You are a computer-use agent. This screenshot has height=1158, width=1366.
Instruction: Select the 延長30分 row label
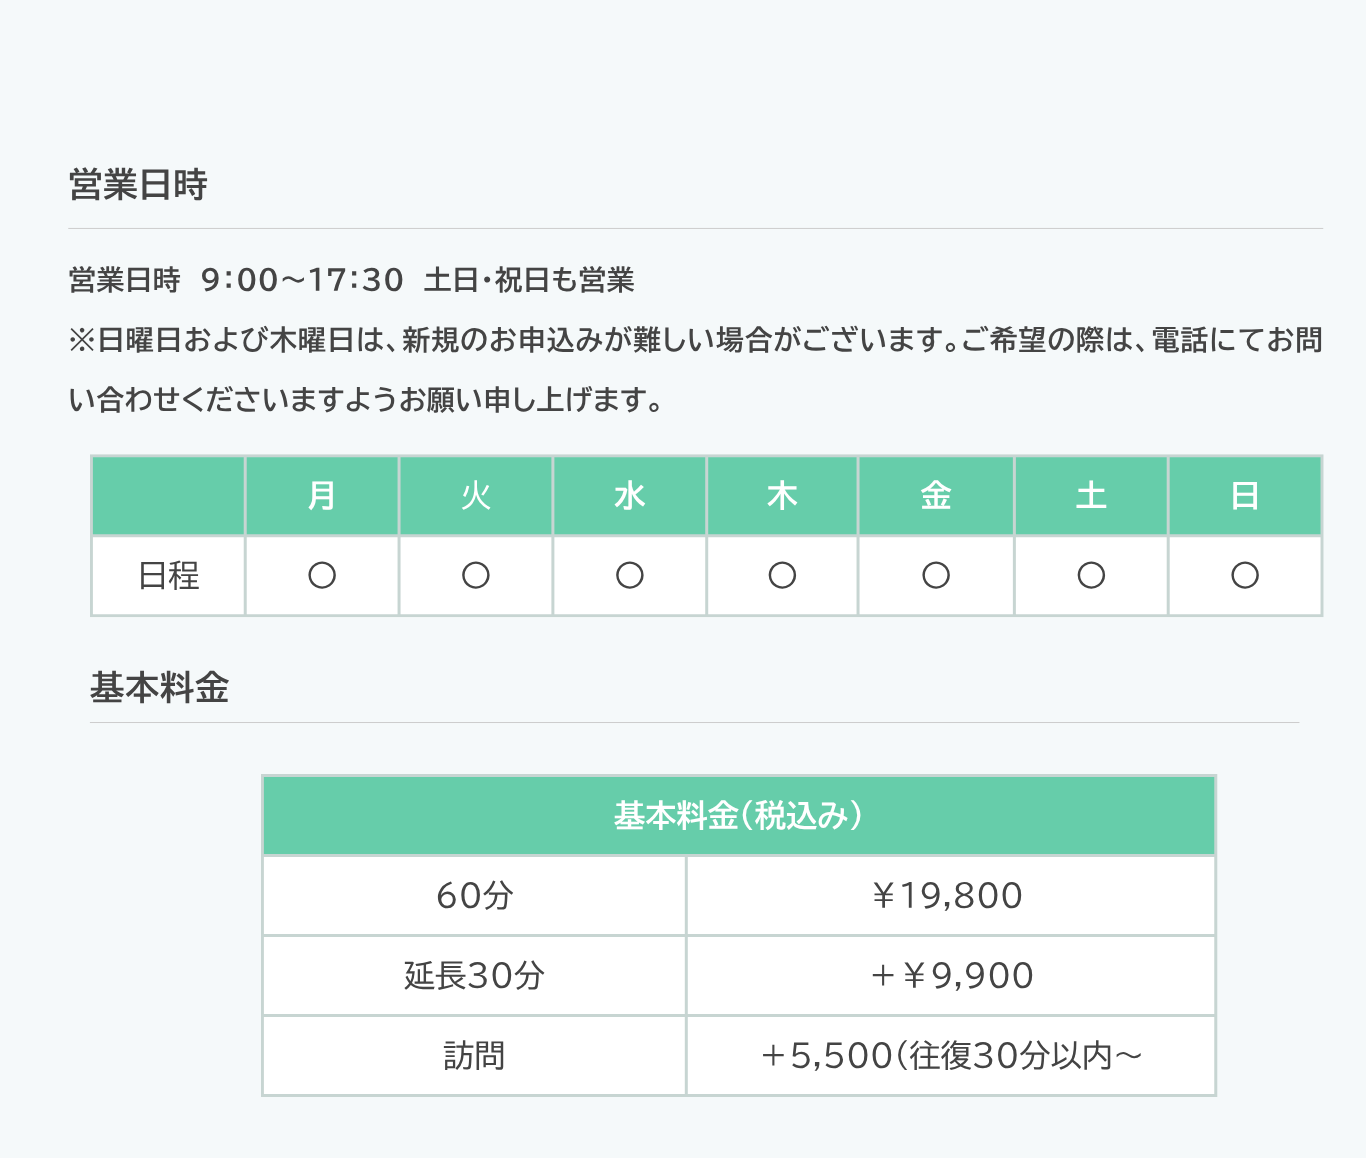(x=474, y=976)
